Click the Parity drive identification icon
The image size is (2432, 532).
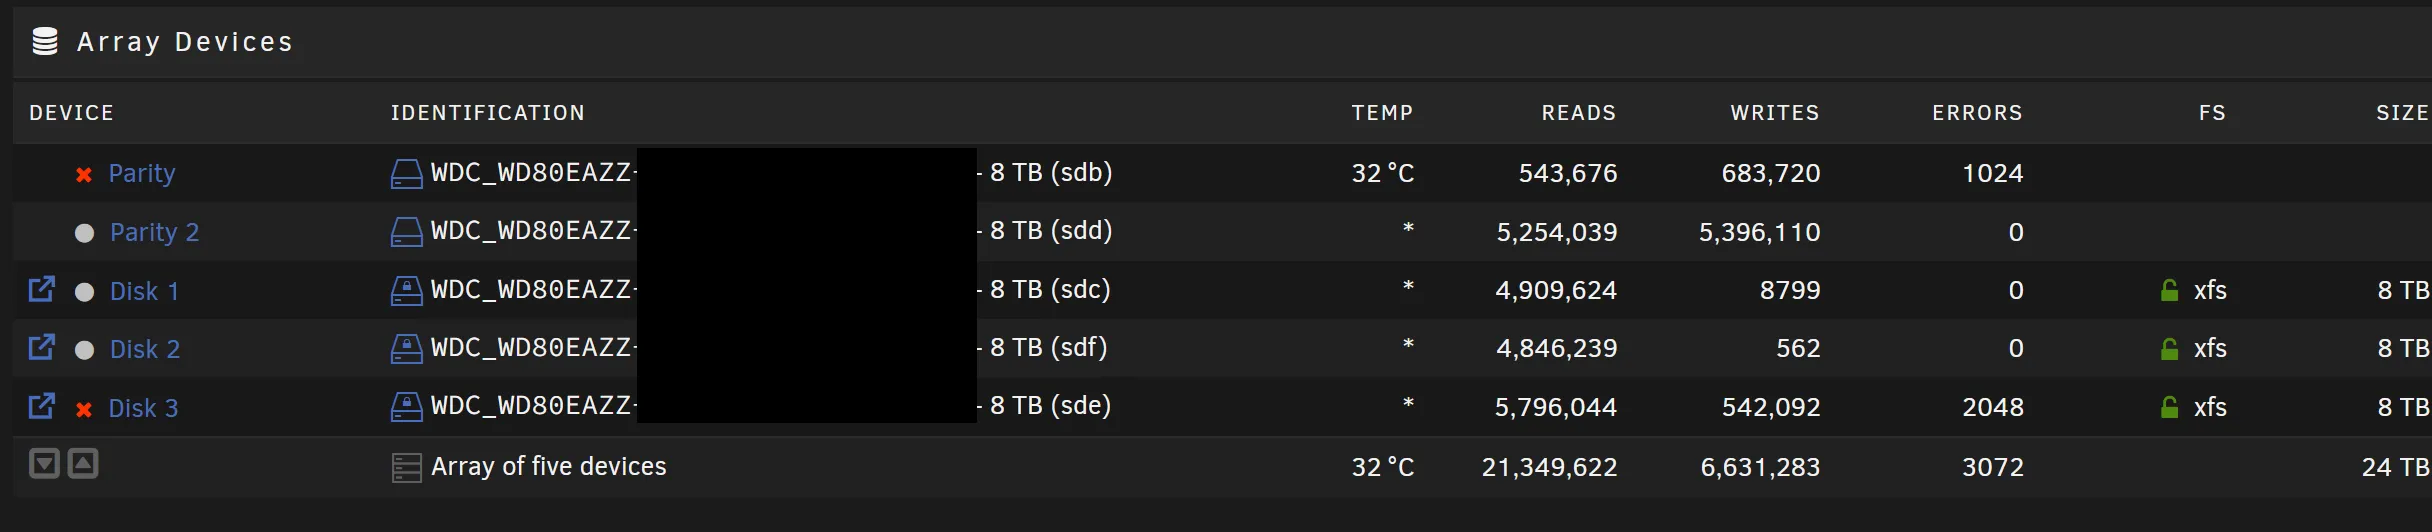click(x=406, y=174)
